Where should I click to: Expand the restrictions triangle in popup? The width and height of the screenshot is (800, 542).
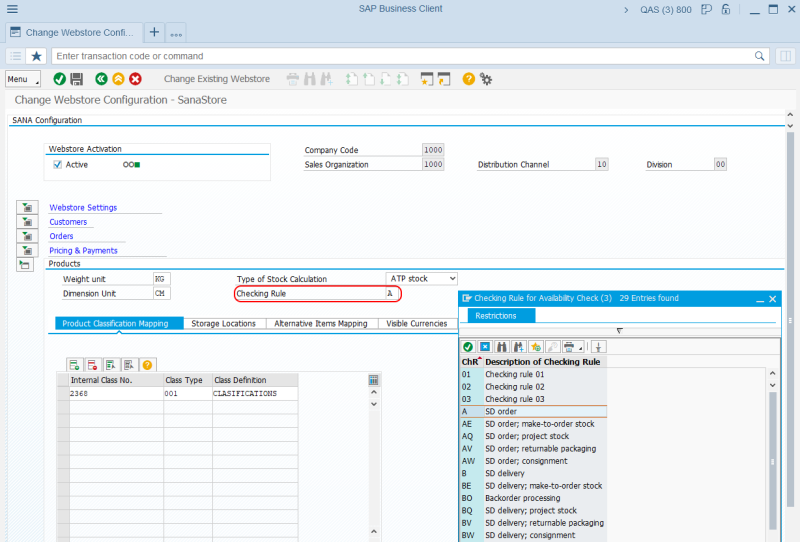click(619, 331)
